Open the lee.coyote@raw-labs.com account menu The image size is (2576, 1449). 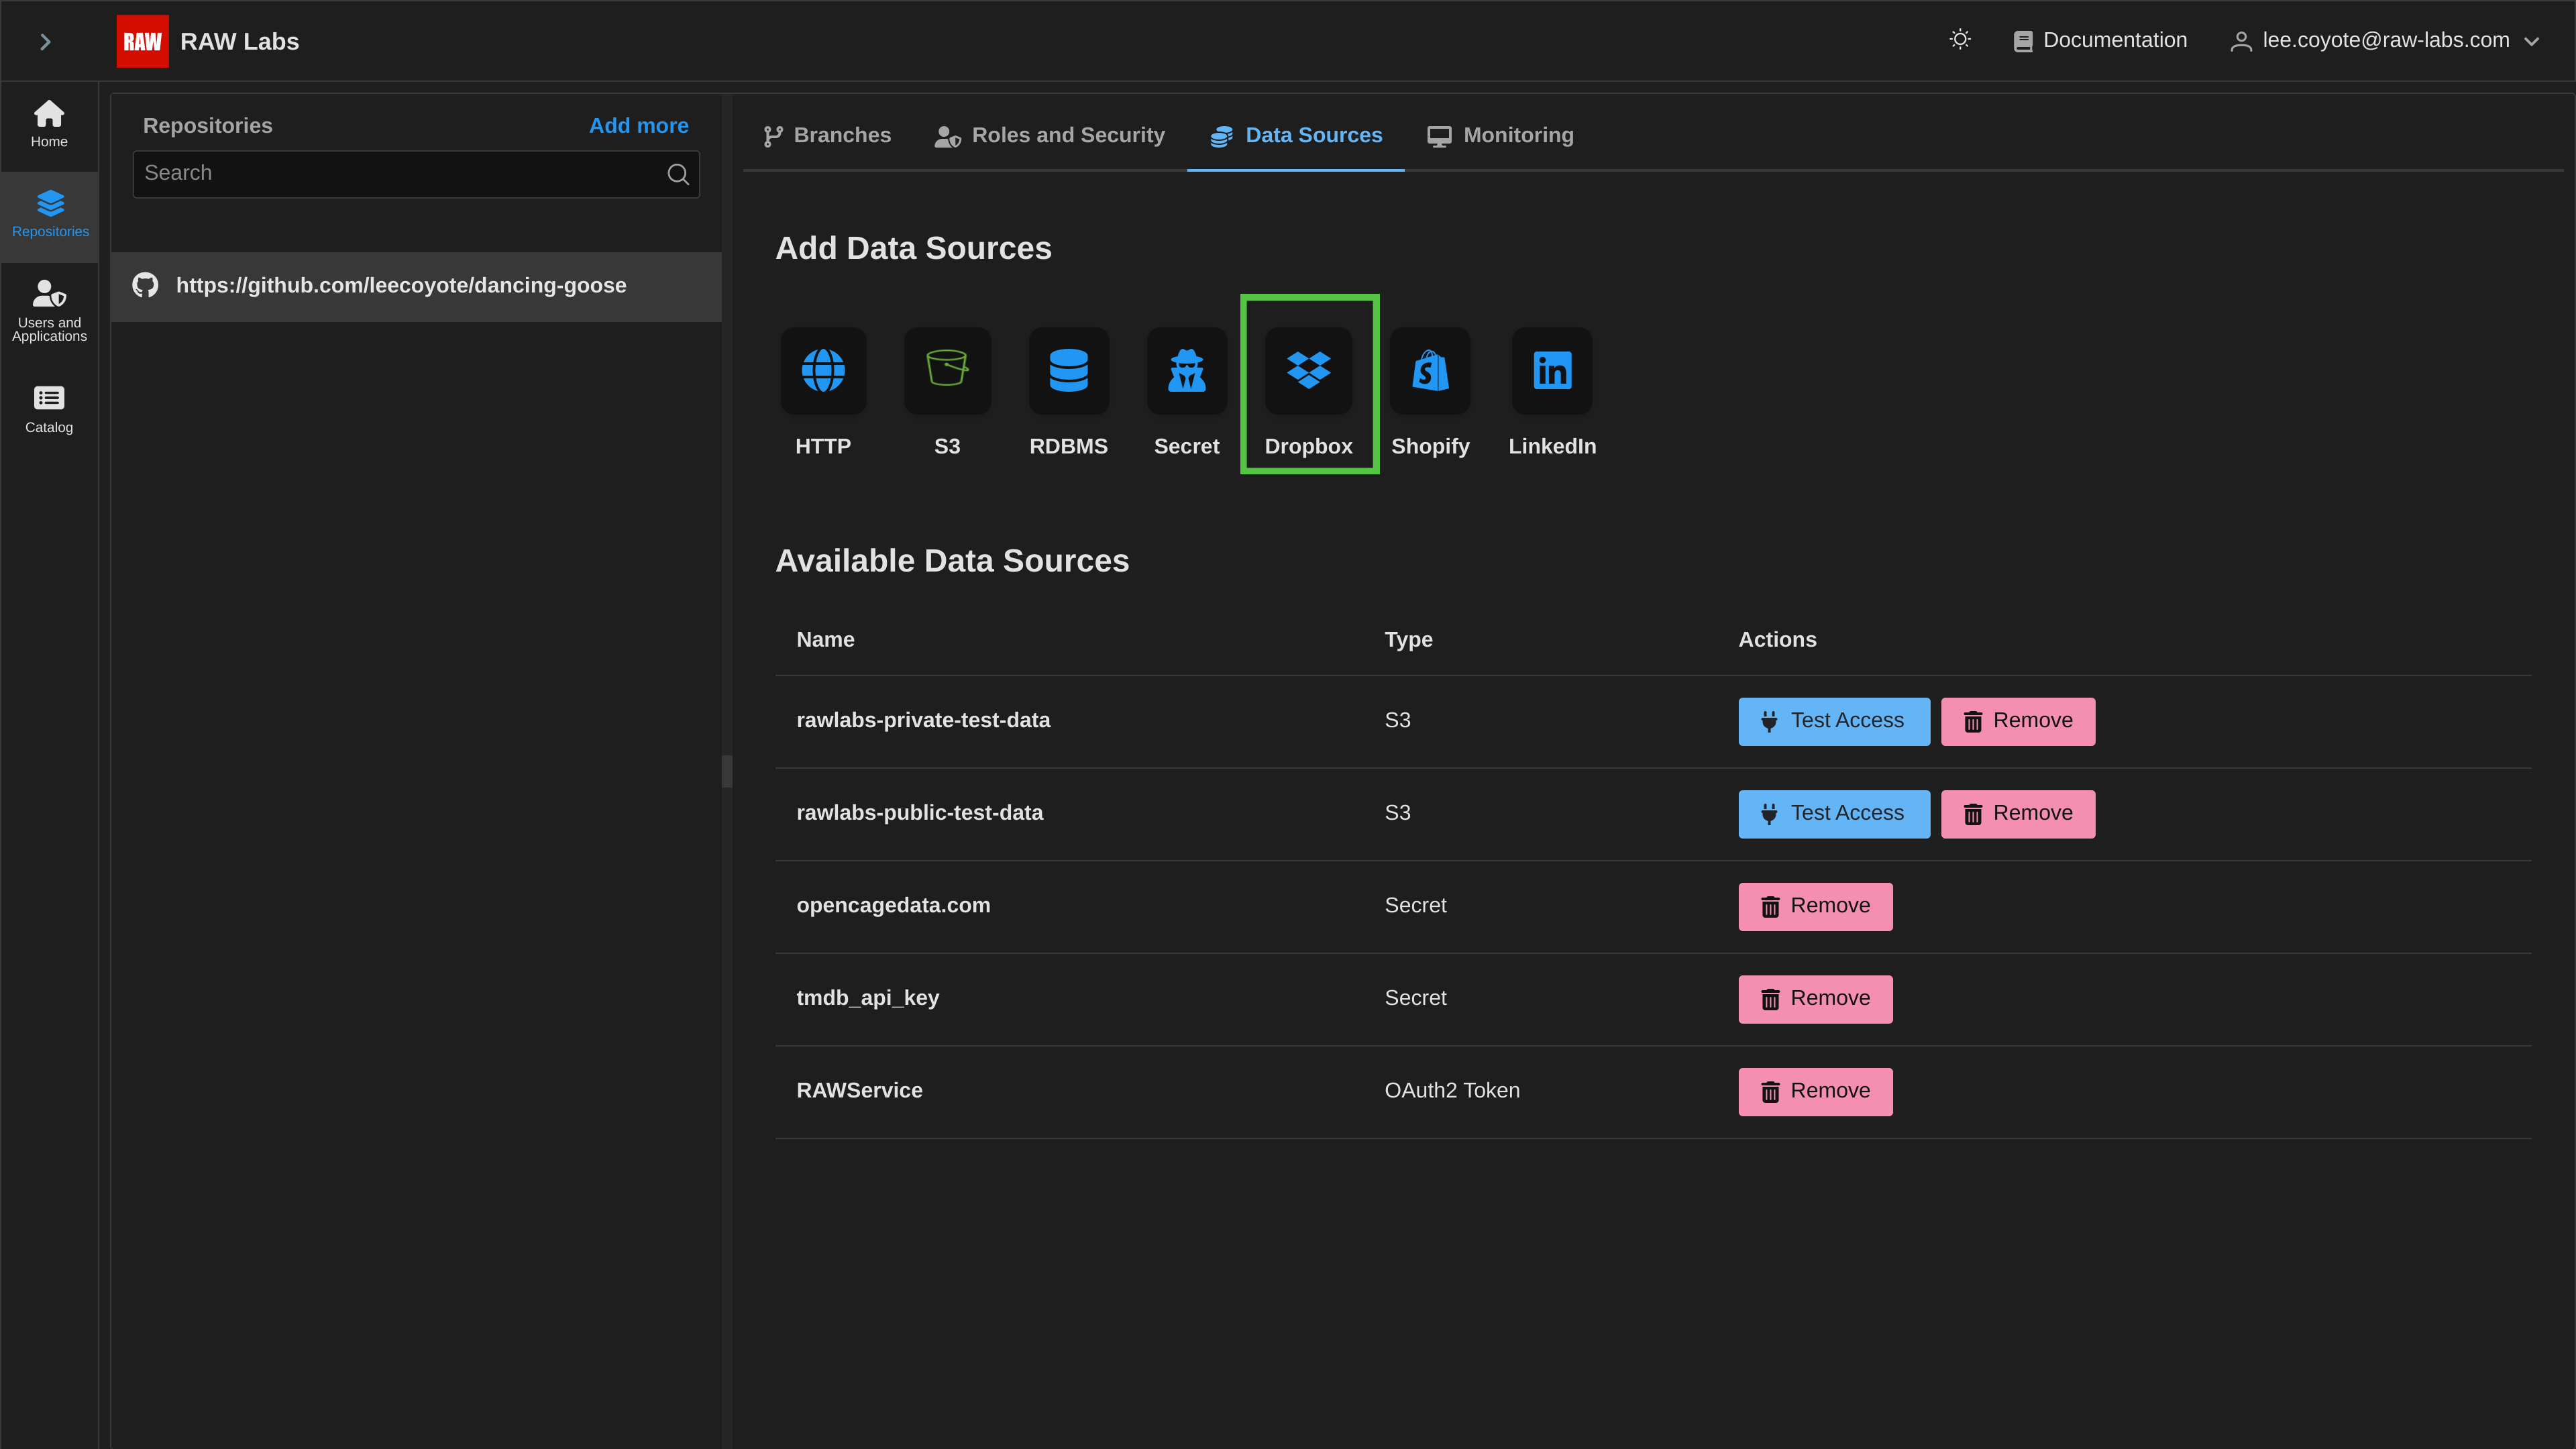2384,40
